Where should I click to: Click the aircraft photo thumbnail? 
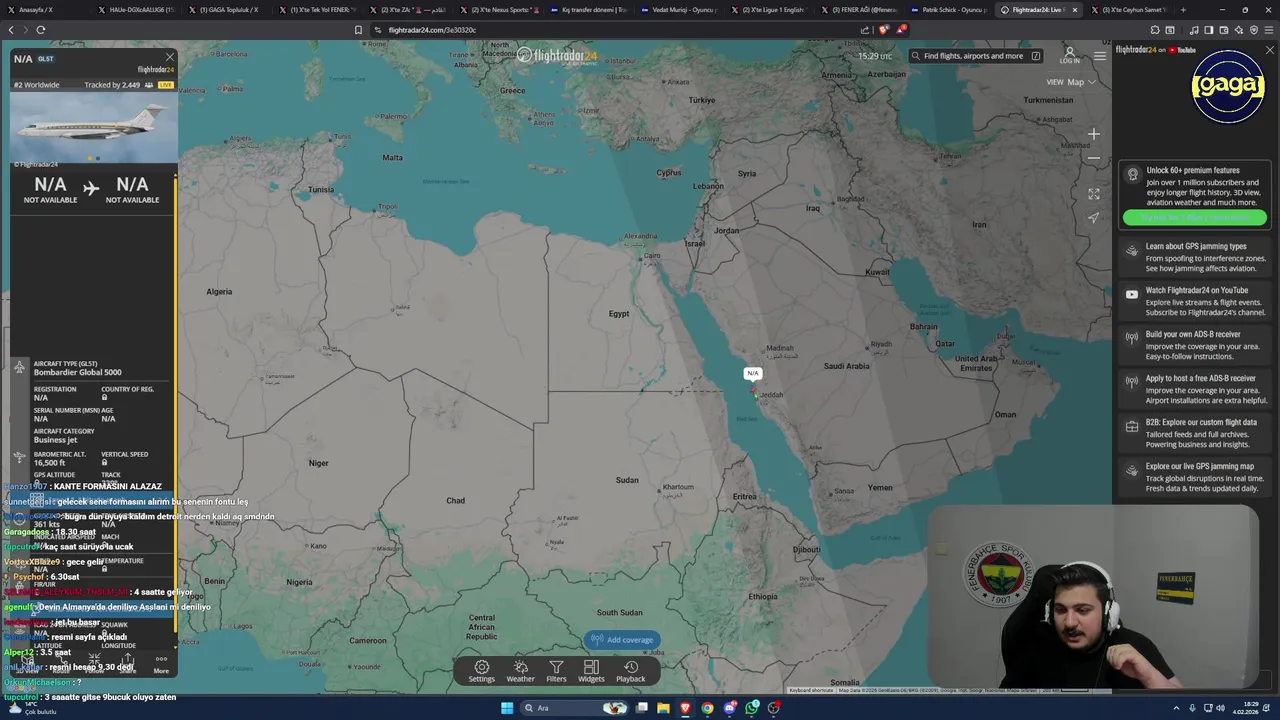pos(94,128)
